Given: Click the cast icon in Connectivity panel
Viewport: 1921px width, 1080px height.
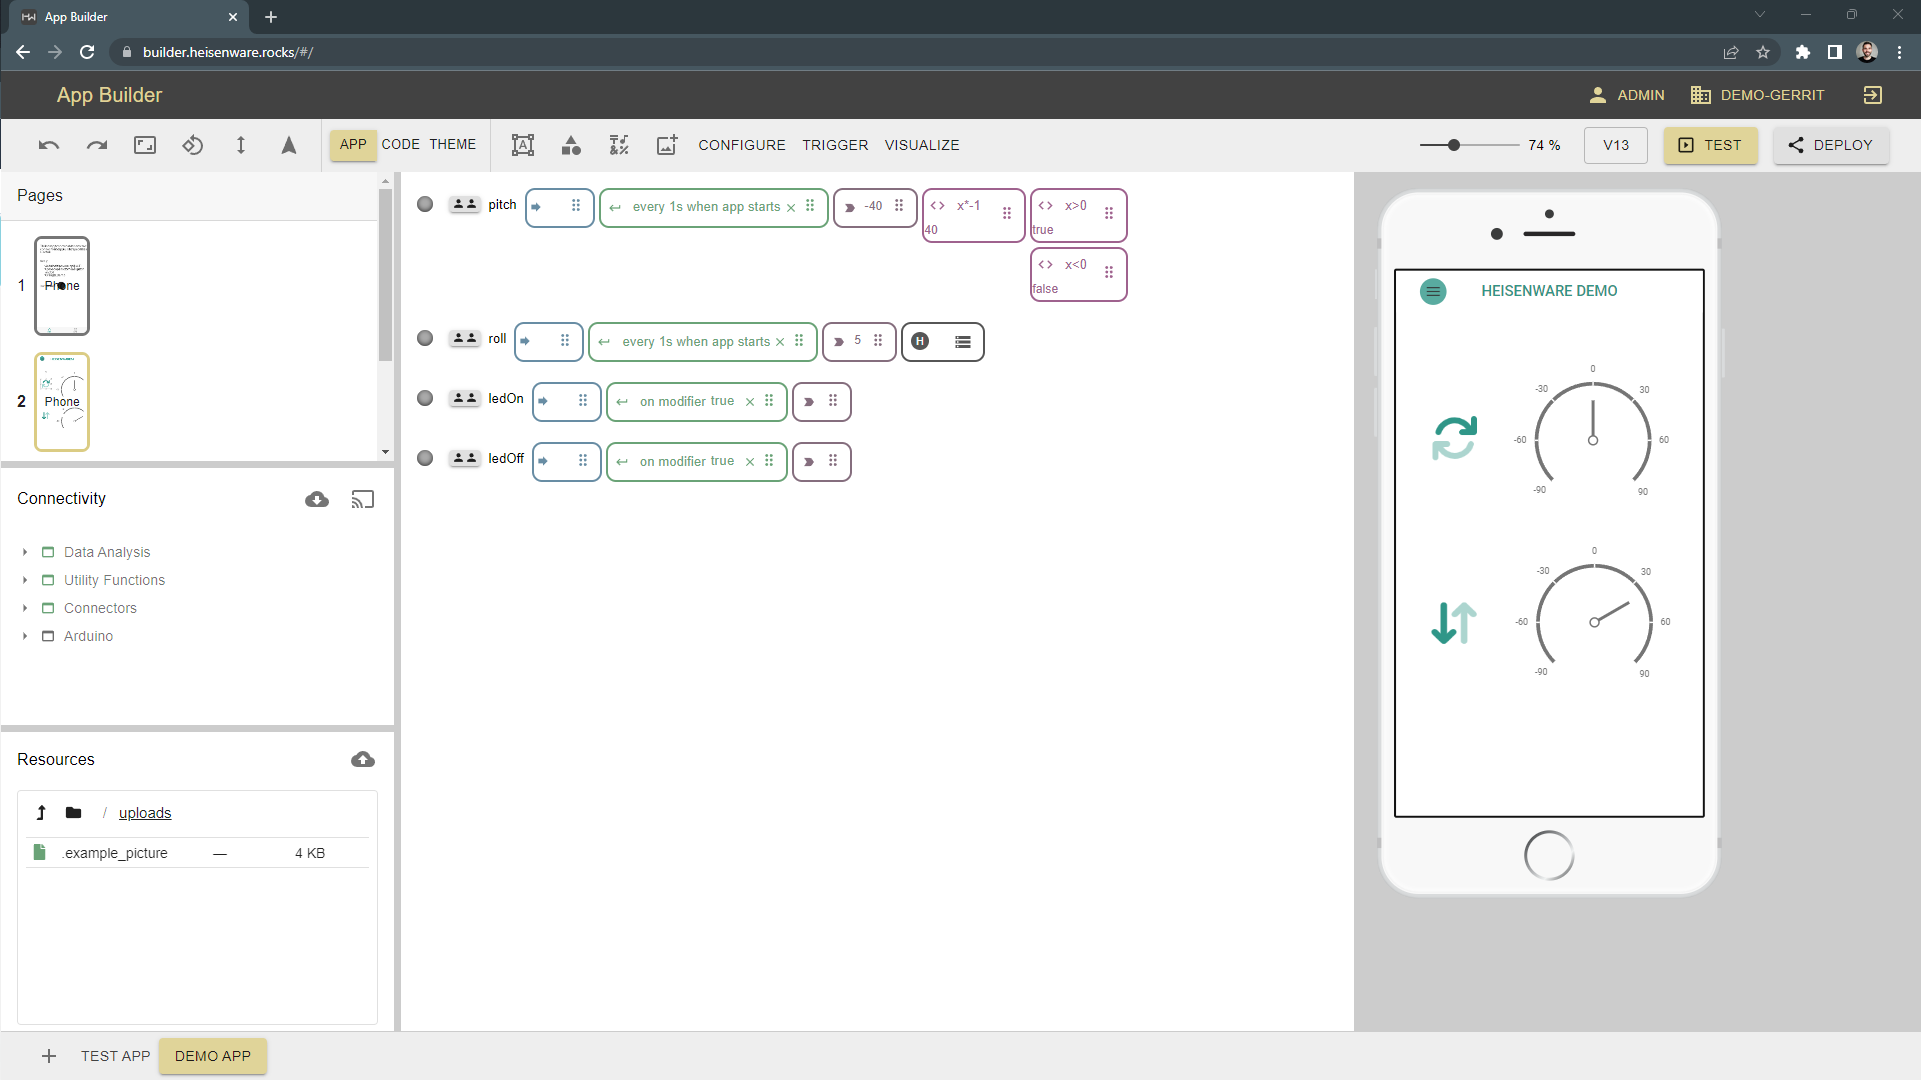Looking at the screenshot, I should click(363, 499).
